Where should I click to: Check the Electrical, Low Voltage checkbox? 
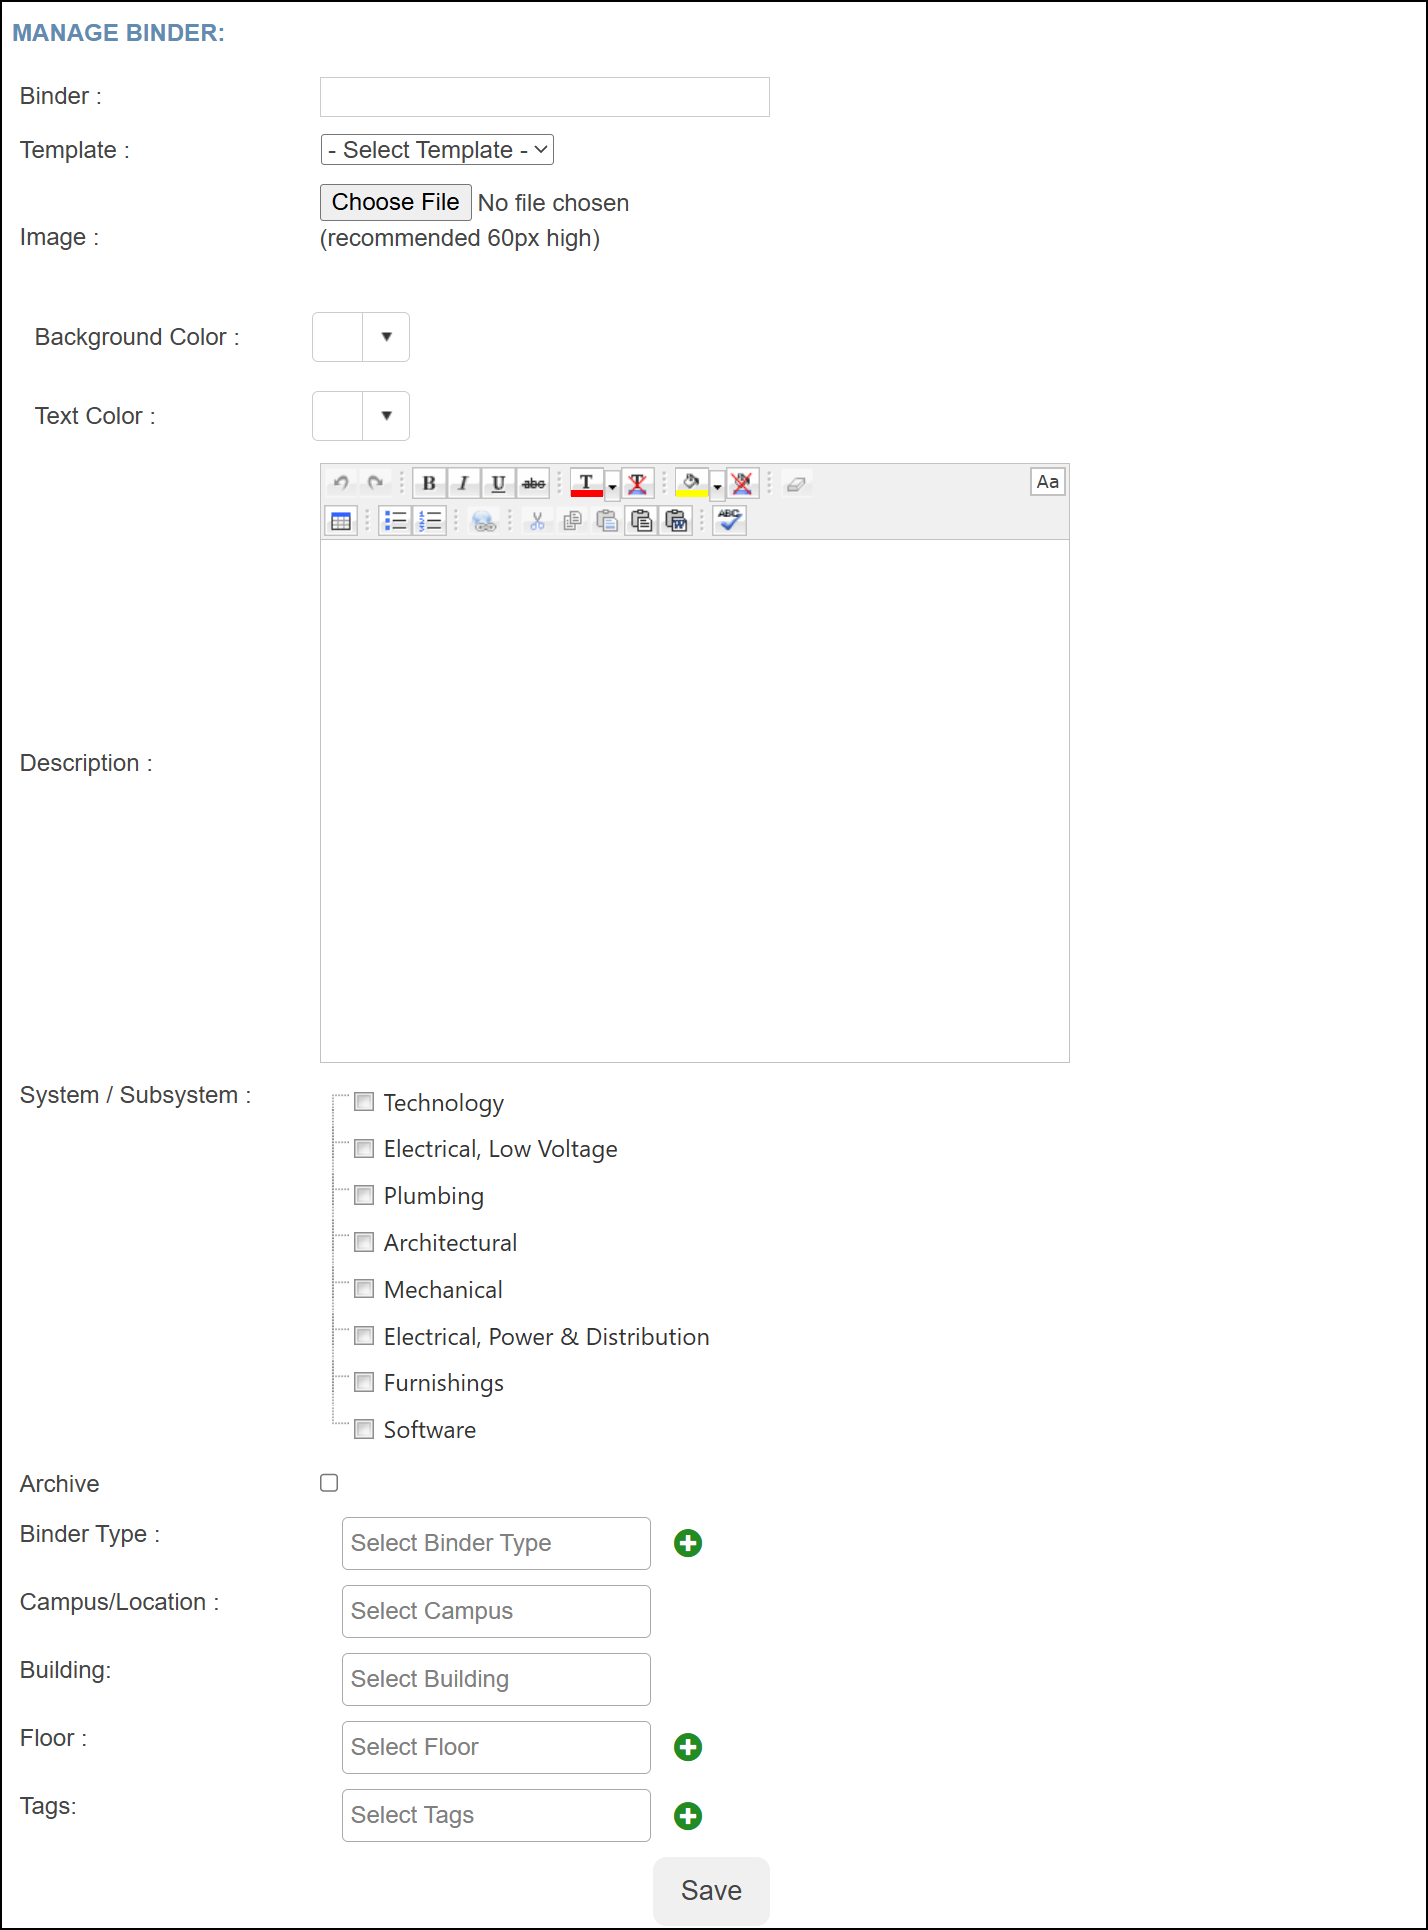[x=364, y=1148]
